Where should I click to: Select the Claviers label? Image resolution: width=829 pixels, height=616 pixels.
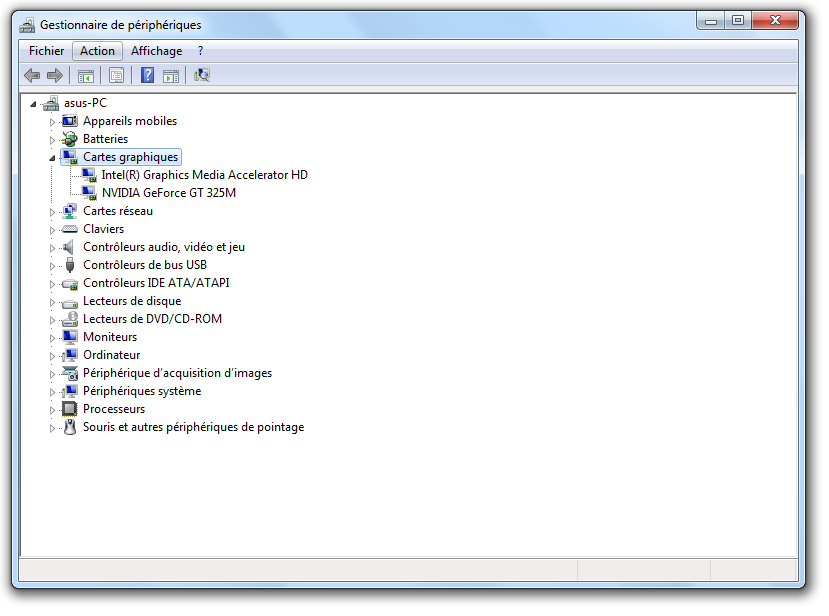(104, 229)
